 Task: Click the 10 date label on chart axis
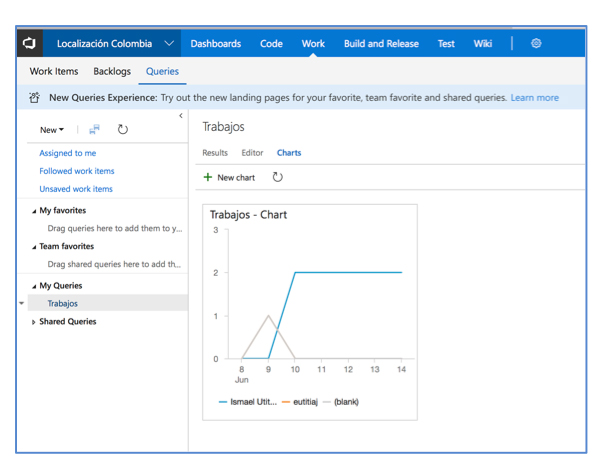[x=295, y=369]
